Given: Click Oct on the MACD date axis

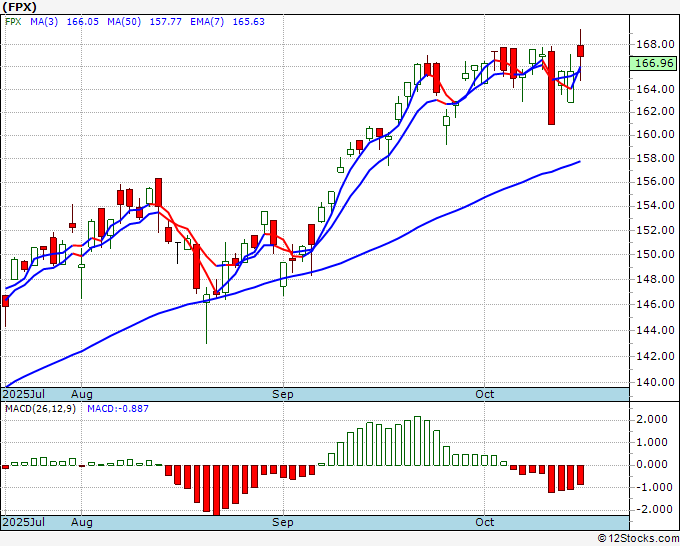Looking at the screenshot, I should 484,522.
